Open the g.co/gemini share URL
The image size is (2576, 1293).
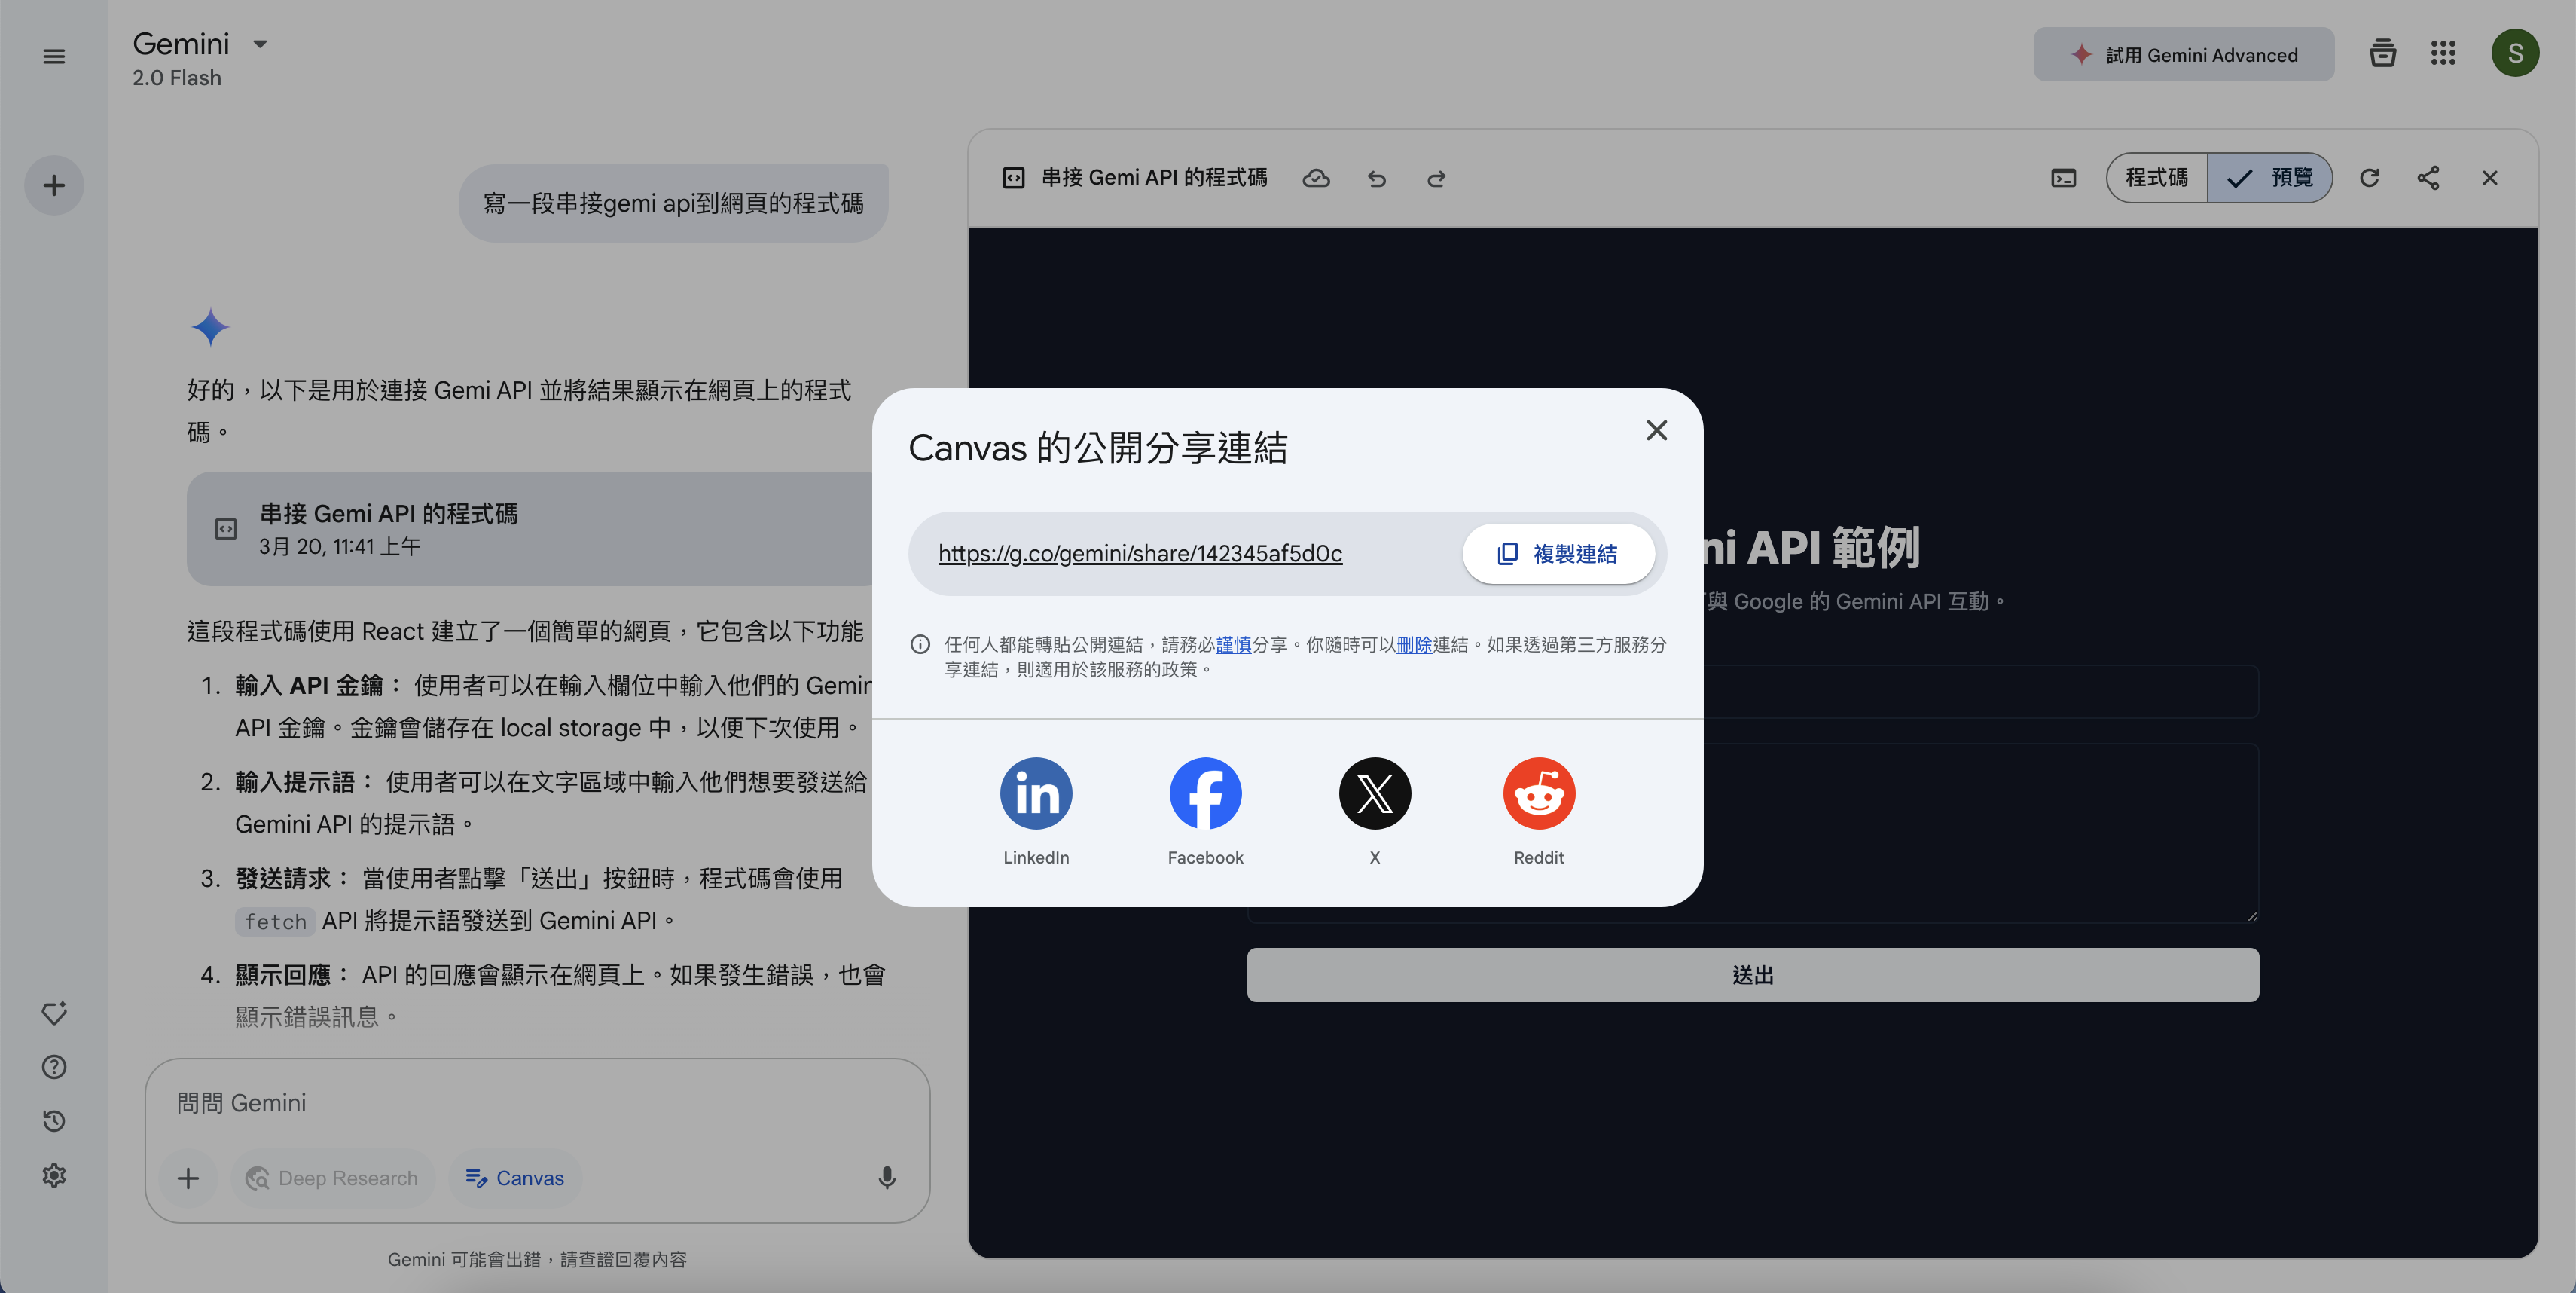click(x=1140, y=554)
